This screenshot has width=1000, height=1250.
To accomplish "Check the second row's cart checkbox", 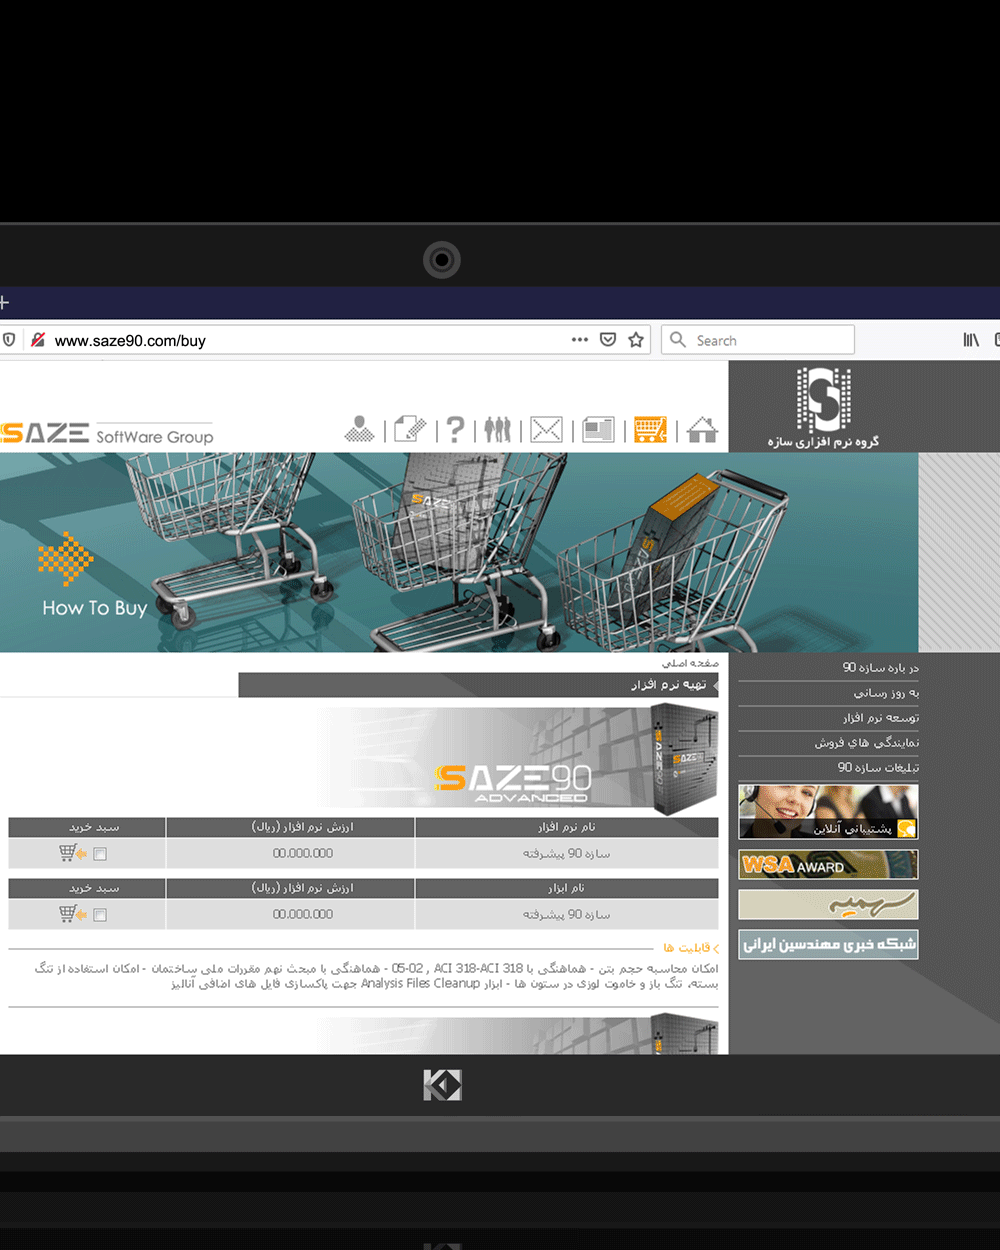I will (100, 915).
